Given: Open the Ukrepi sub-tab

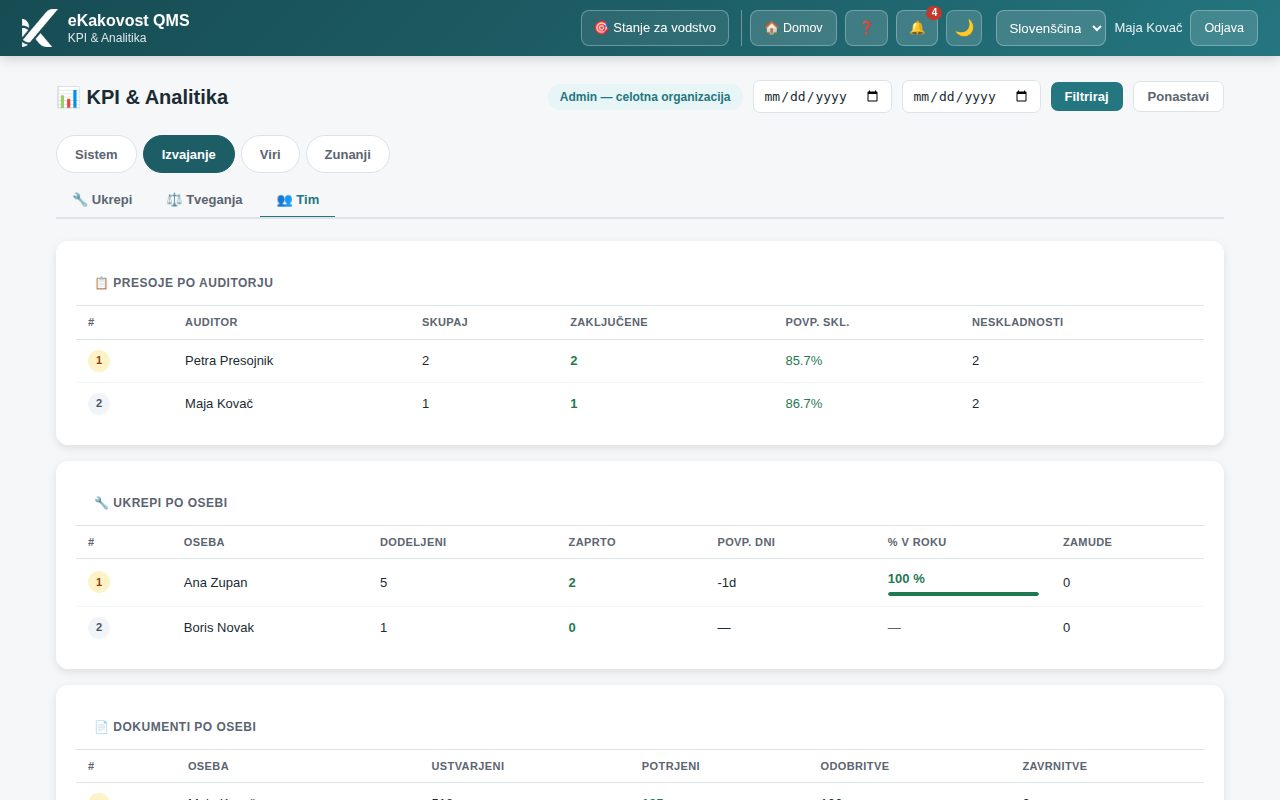Looking at the screenshot, I should (x=102, y=200).
